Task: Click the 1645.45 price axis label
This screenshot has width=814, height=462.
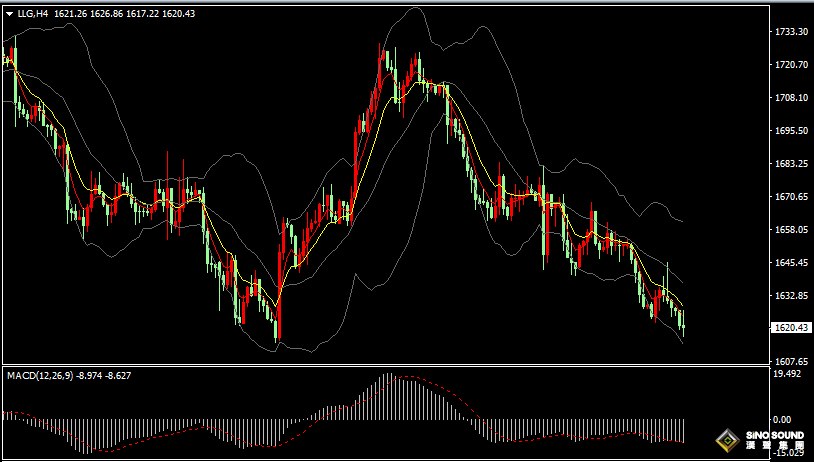Action: pyautogui.click(x=791, y=263)
